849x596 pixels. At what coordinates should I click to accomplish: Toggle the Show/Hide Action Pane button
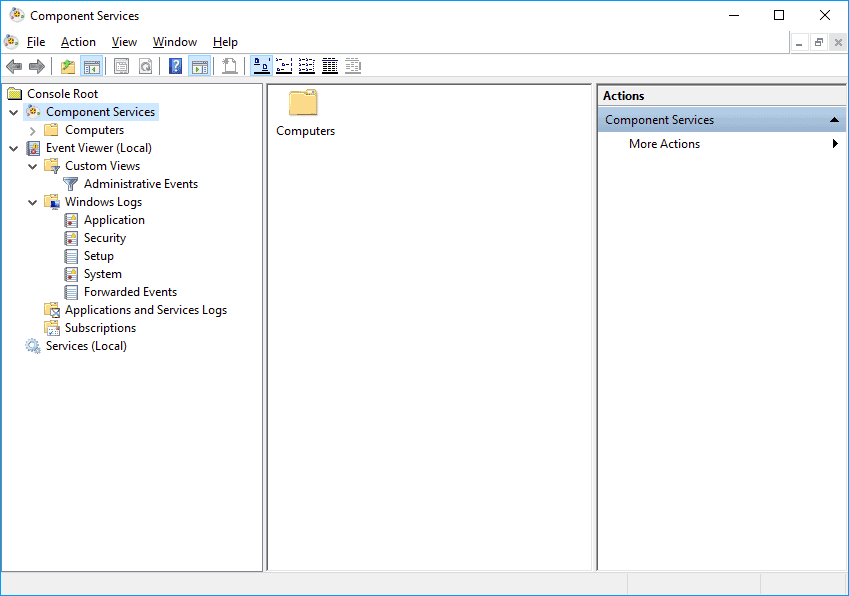(199, 67)
